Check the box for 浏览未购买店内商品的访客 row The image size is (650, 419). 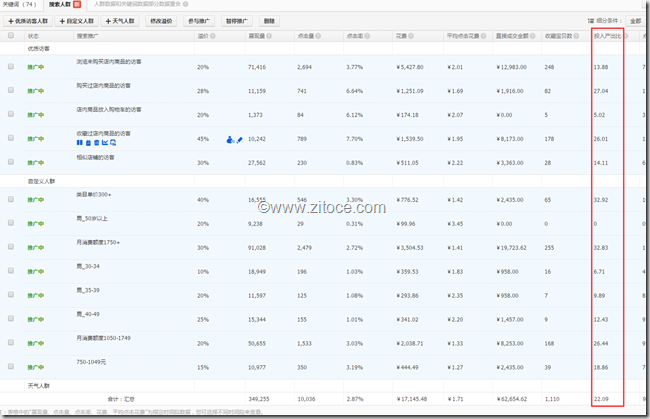[x=11, y=66]
